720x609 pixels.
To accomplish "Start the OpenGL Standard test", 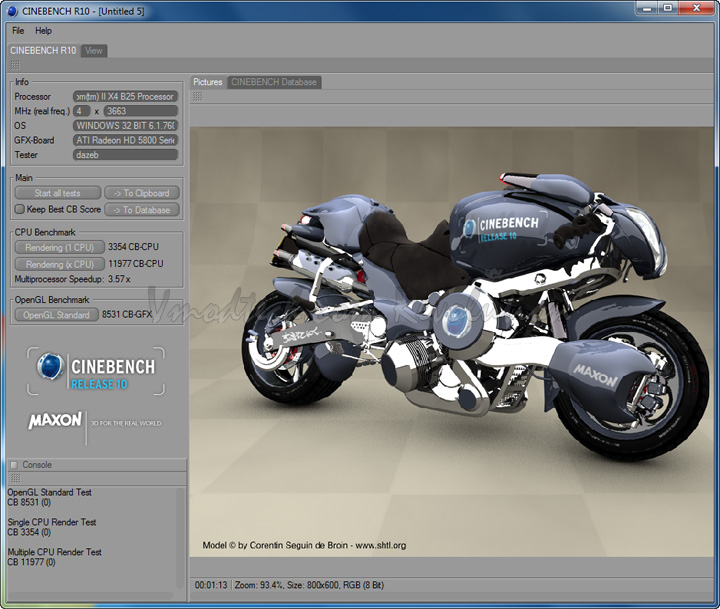I will 56,315.
